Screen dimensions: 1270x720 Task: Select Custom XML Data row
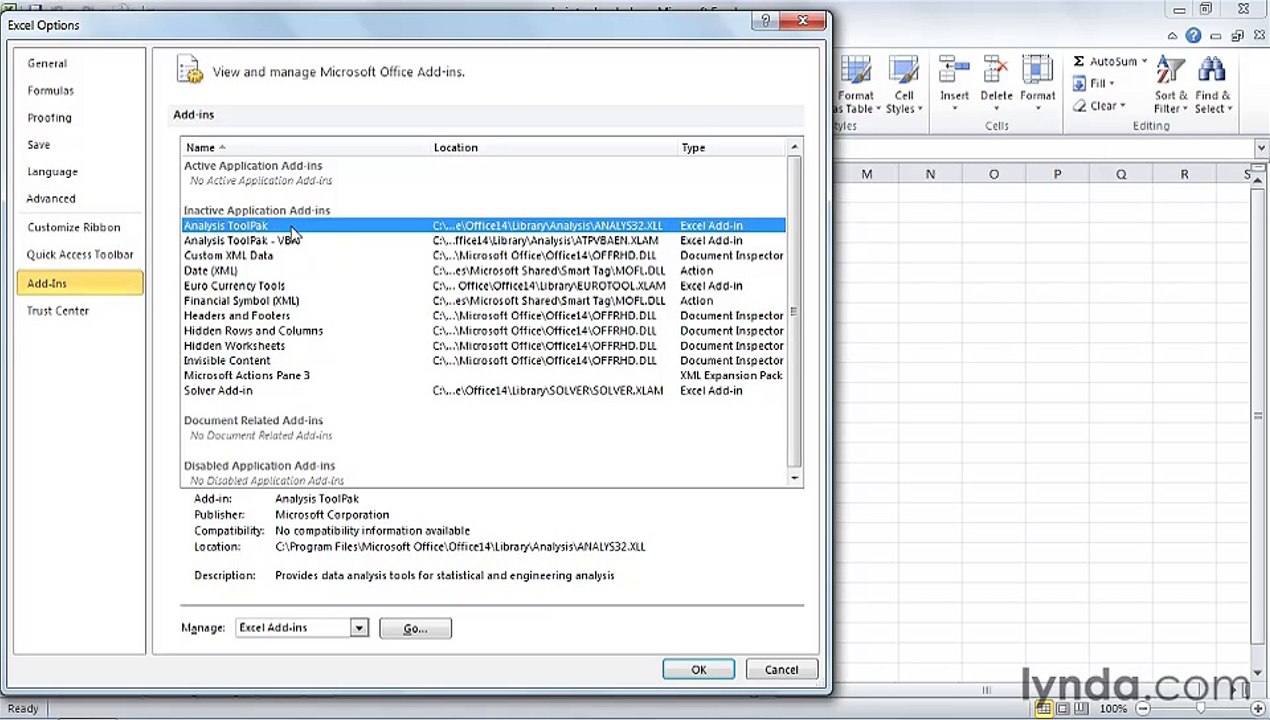pyautogui.click(x=483, y=255)
